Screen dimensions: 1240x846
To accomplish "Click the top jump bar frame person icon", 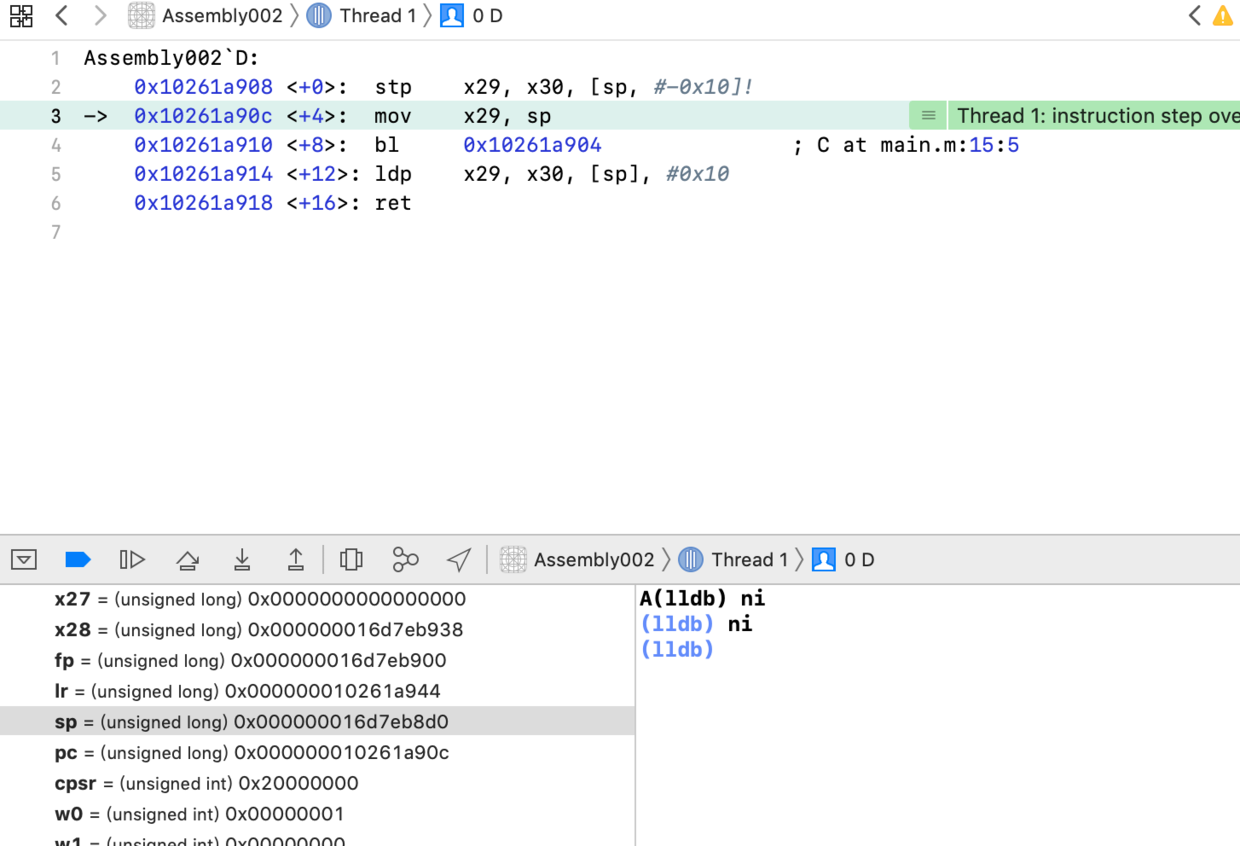I will 452,16.
